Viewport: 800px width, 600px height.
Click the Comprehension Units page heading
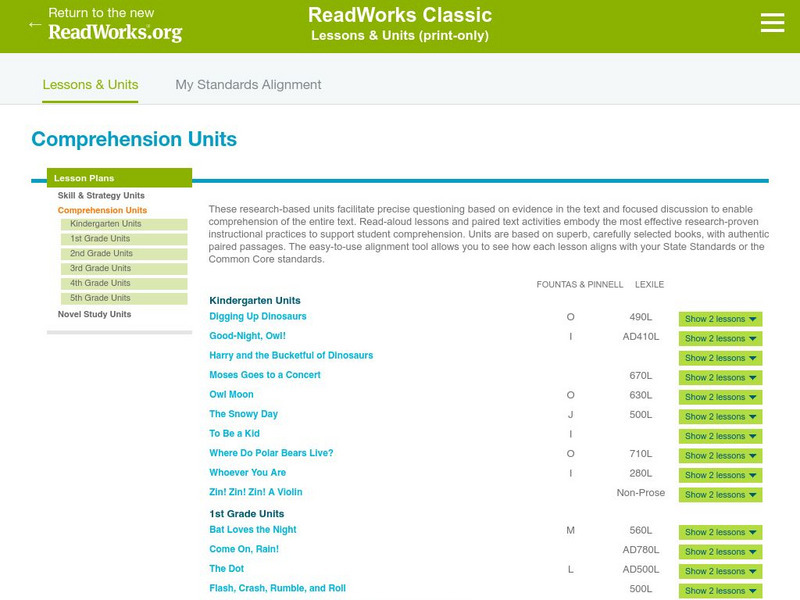click(x=134, y=139)
